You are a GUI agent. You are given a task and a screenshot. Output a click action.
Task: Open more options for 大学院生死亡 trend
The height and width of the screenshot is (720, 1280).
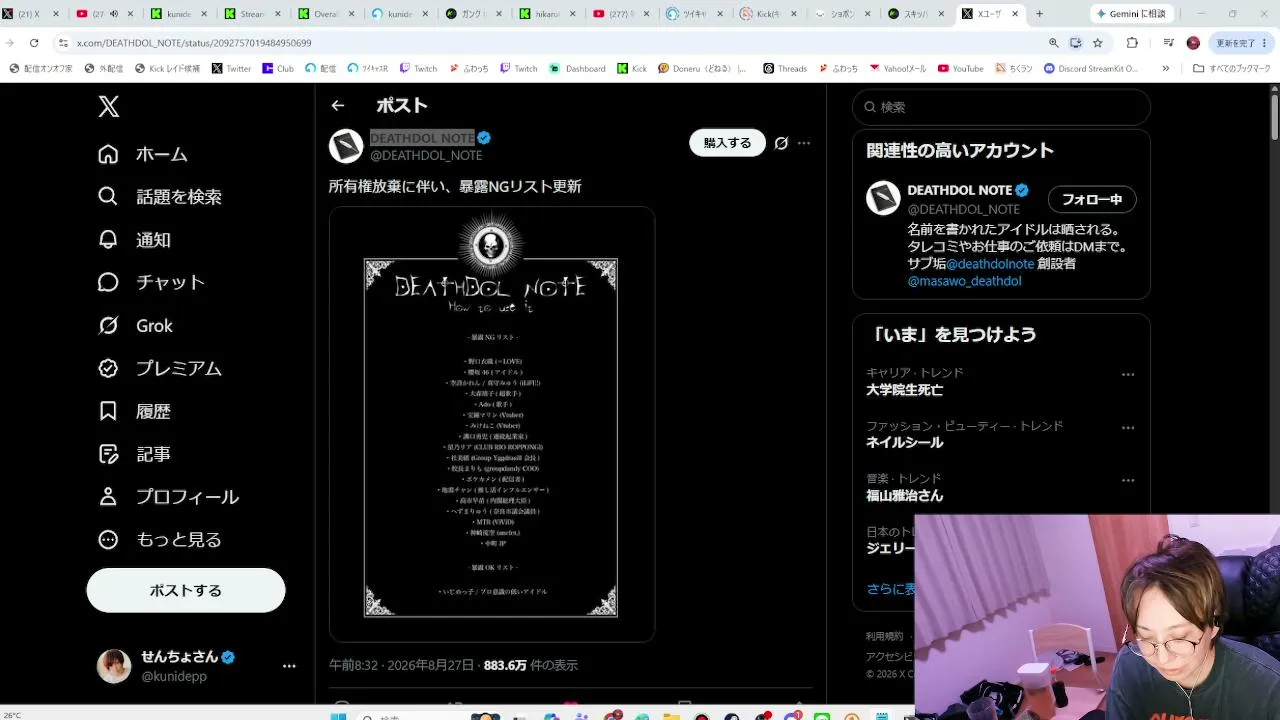1128,375
